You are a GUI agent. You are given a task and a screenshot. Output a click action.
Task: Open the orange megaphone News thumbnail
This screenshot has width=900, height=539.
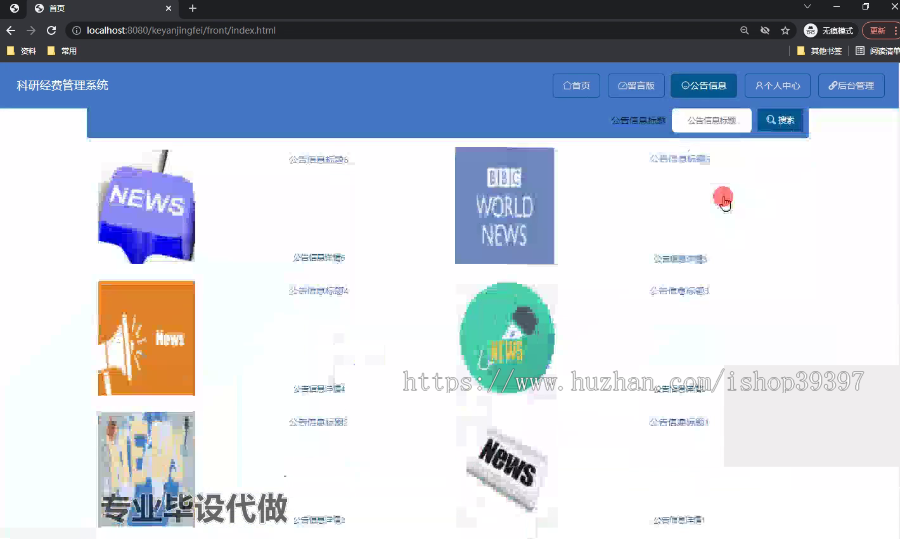[x=146, y=338]
